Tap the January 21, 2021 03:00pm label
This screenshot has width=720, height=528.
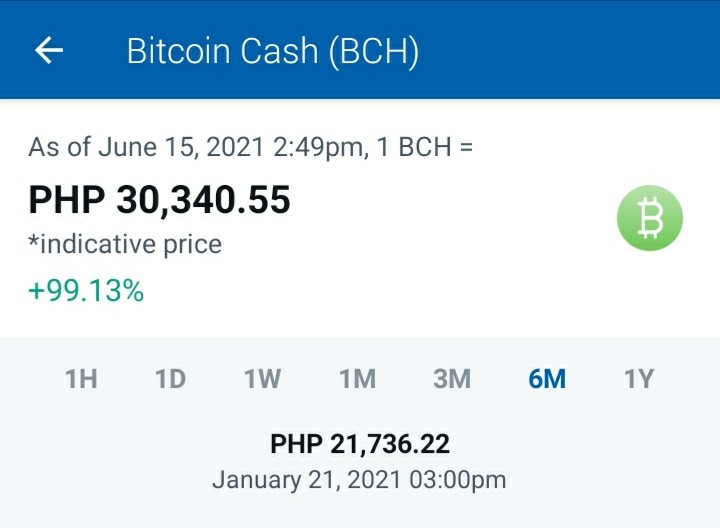360,480
